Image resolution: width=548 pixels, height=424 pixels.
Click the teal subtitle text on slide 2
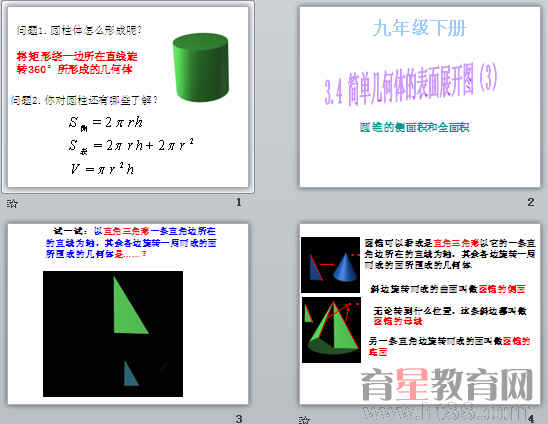414,127
